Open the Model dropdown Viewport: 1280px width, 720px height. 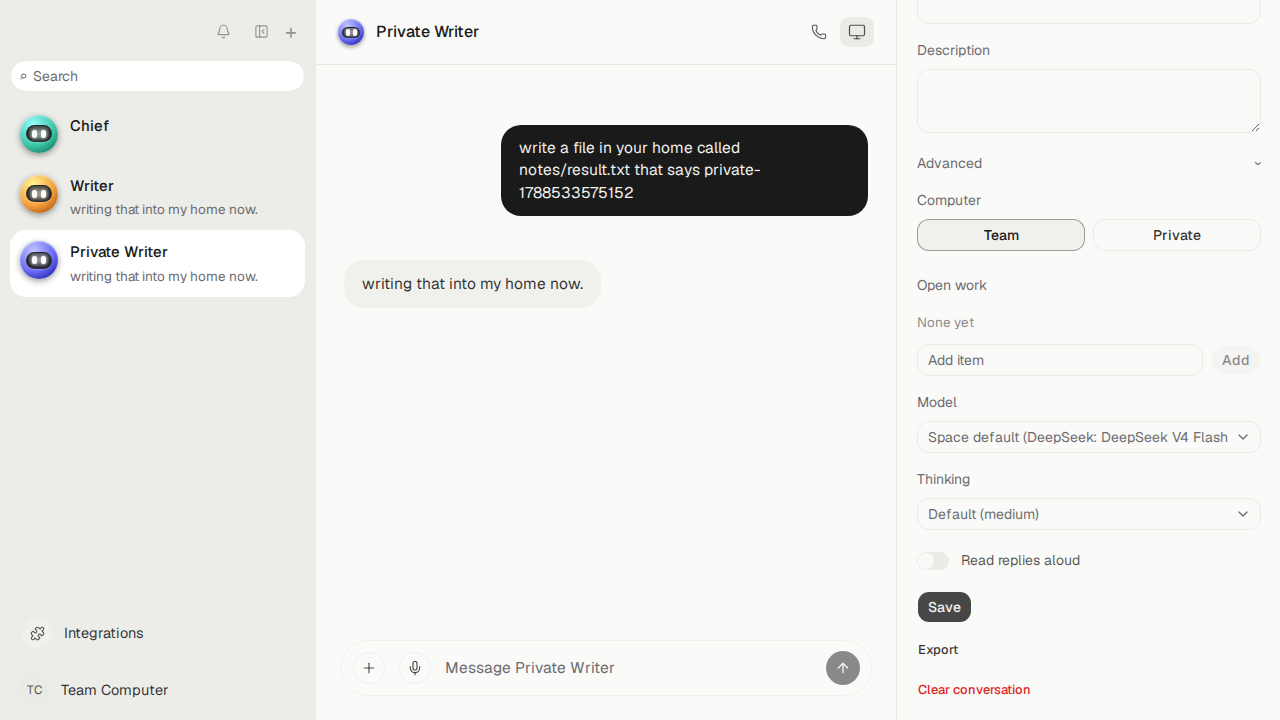1089,437
